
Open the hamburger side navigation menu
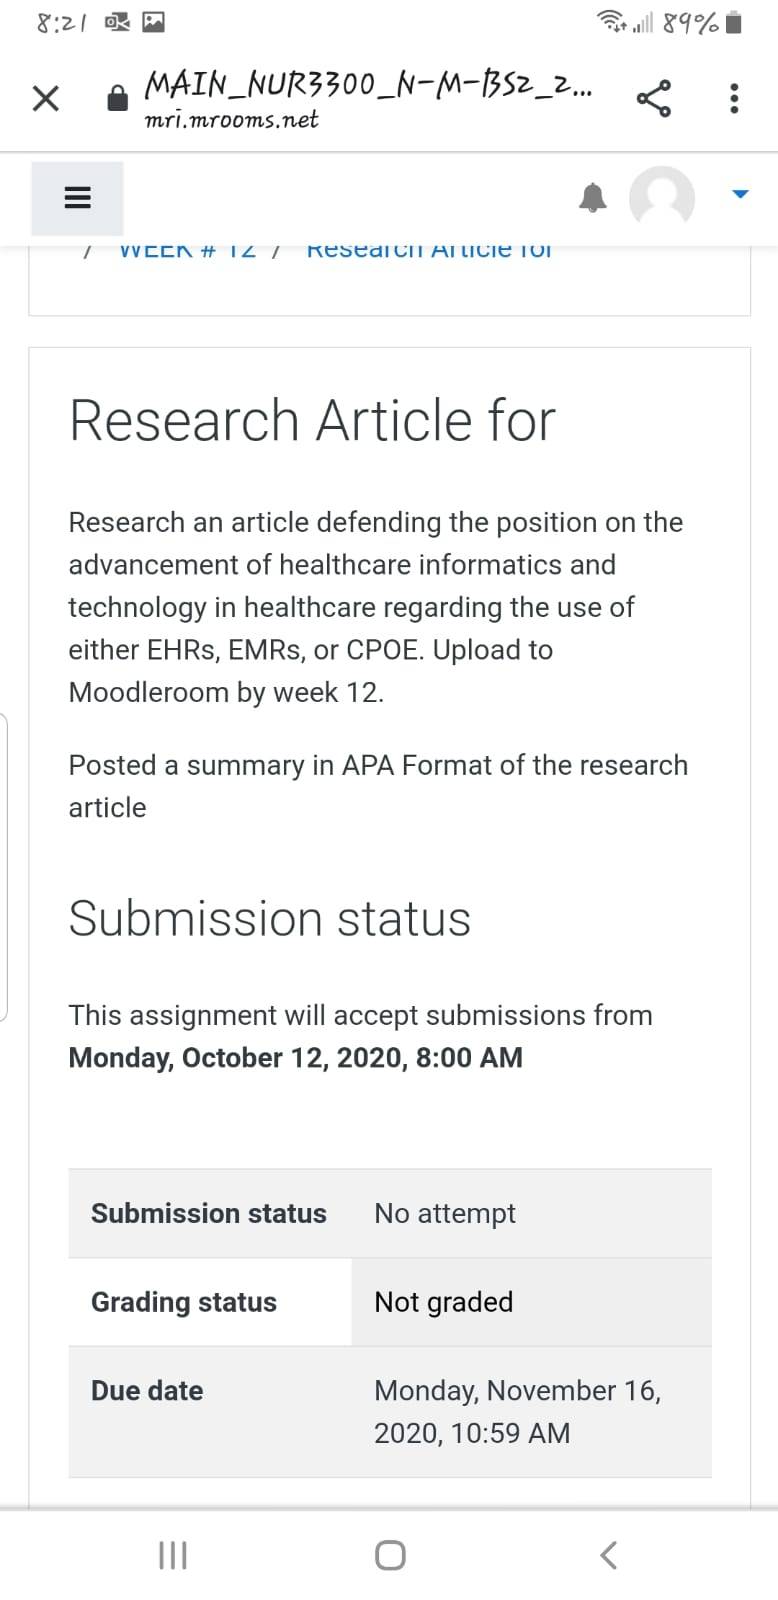tap(78, 198)
